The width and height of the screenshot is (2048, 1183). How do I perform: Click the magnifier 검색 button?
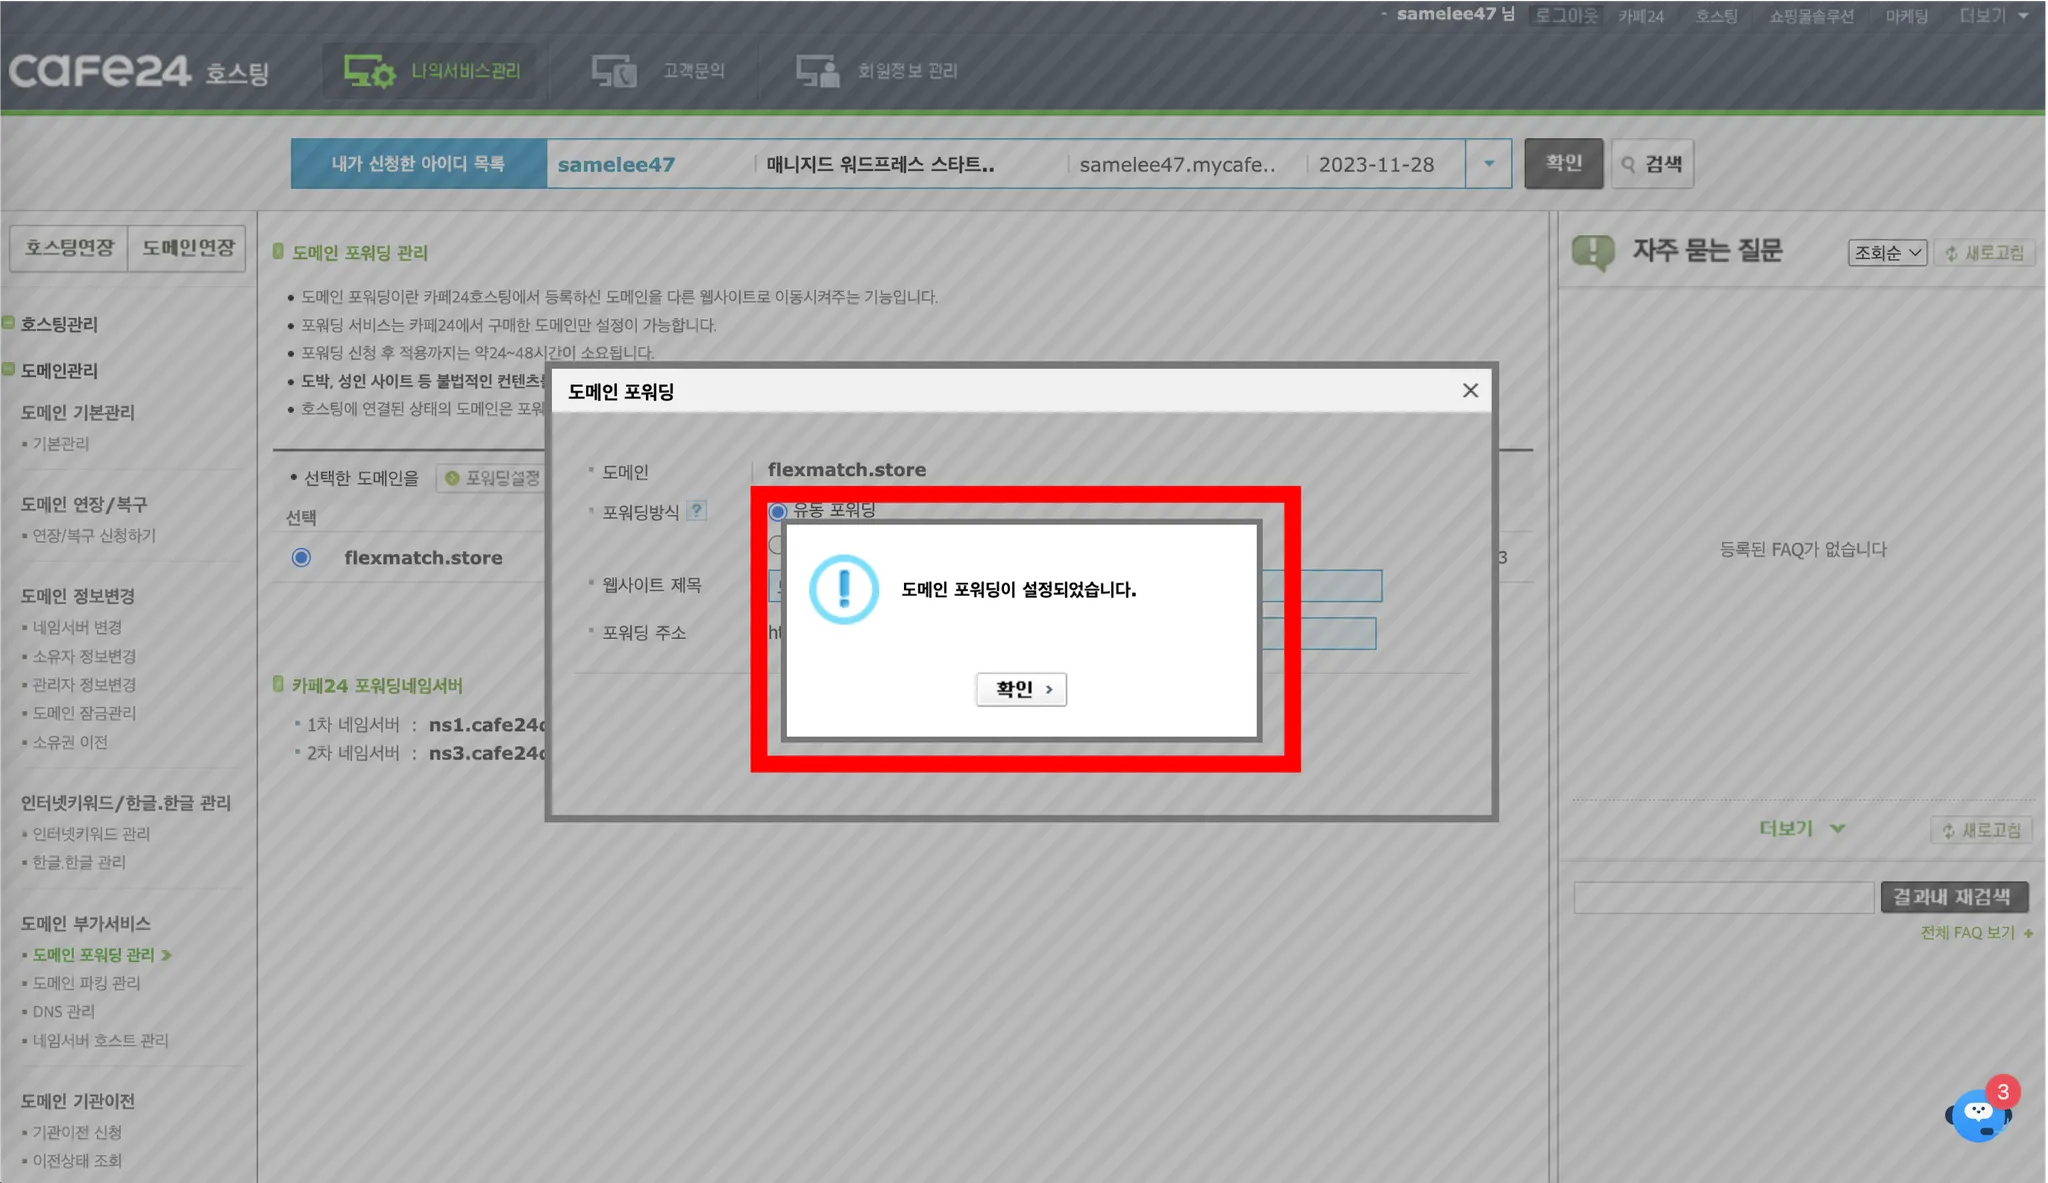click(x=1652, y=164)
